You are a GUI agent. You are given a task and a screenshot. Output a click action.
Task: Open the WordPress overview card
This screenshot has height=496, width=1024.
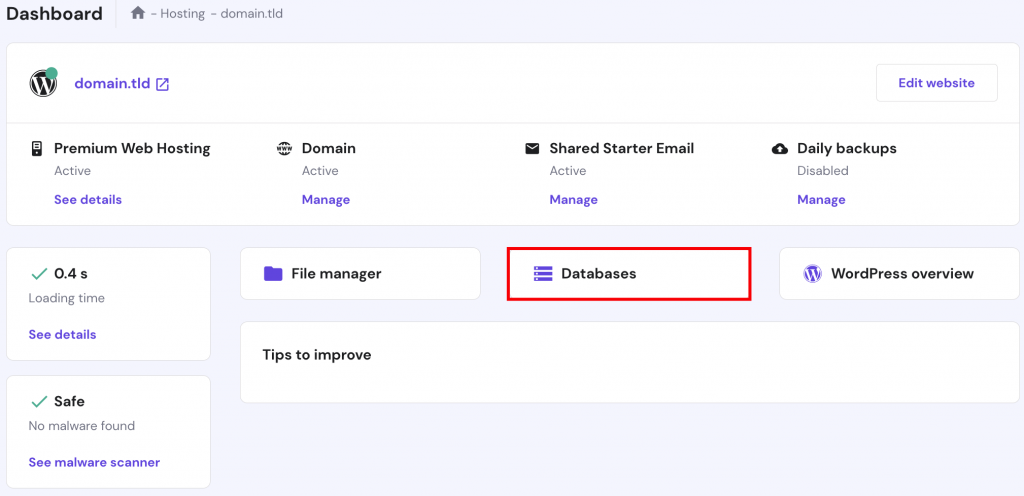[x=899, y=273]
